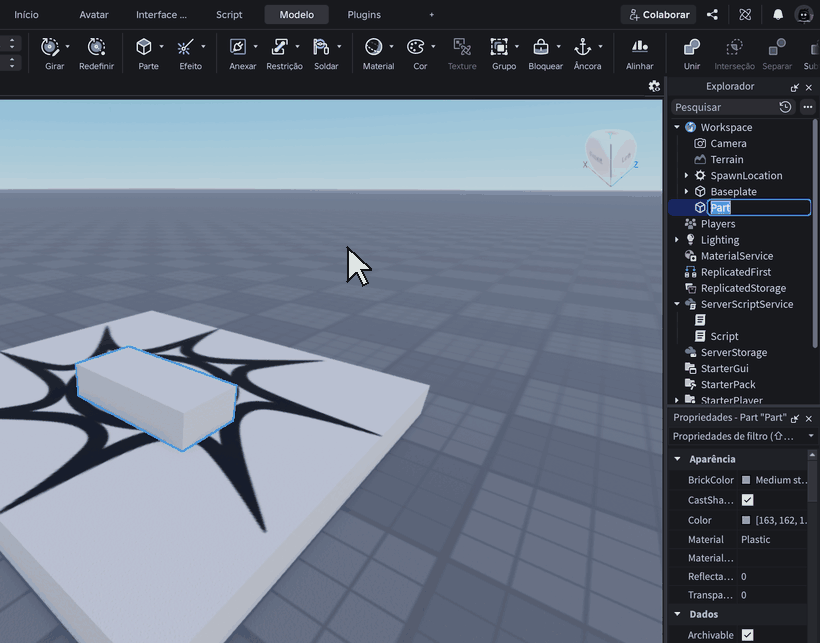Select the Unir union tool
This screenshot has height=643, width=820.
tap(692, 53)
